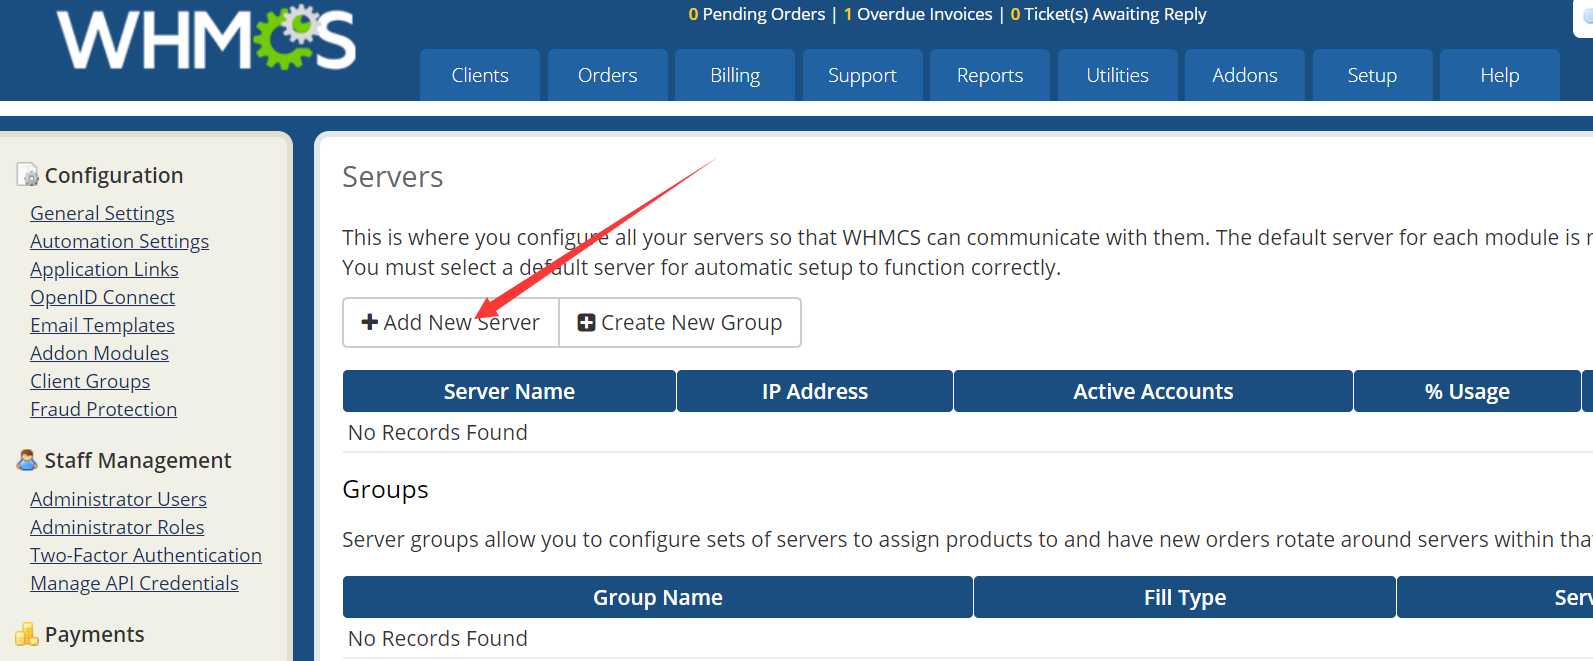The height and width of the screenshot is (661, 1593).
Task: Open Client Groups page
Action: coord(90,381)
